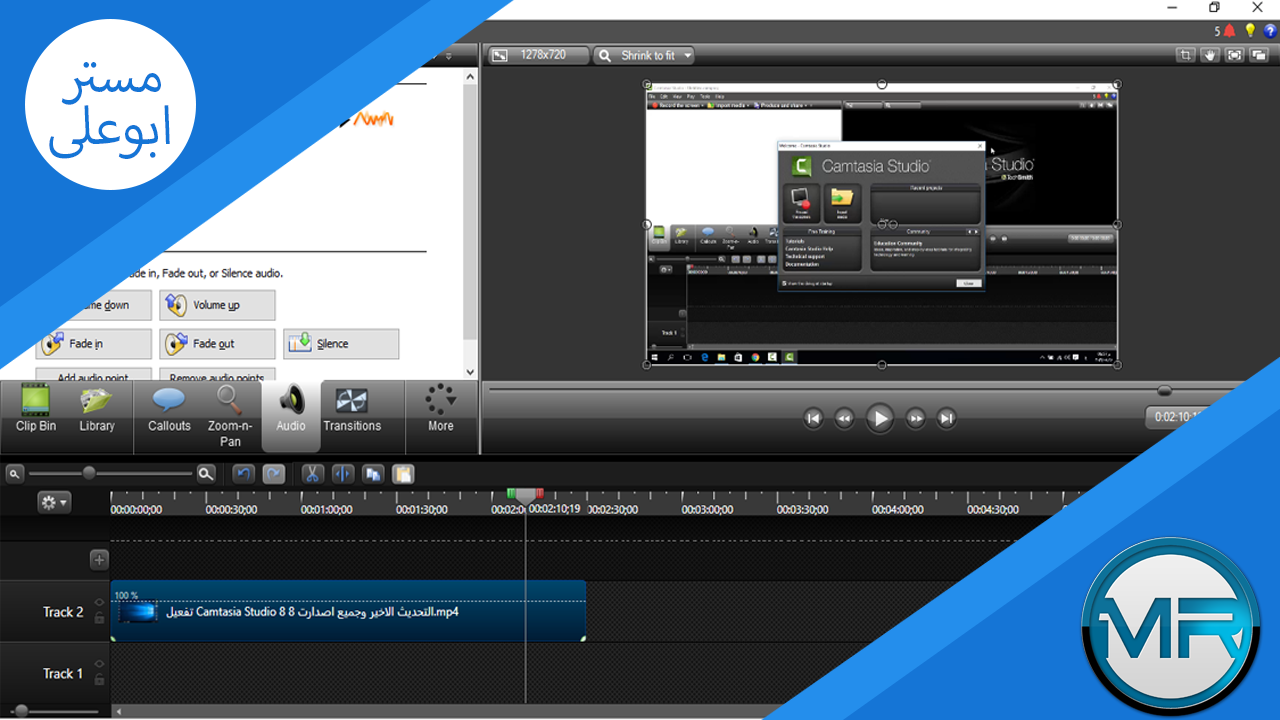Click the playhead marker on the ruler
The height and width of the screenshot is (720, 1280).
525,497
